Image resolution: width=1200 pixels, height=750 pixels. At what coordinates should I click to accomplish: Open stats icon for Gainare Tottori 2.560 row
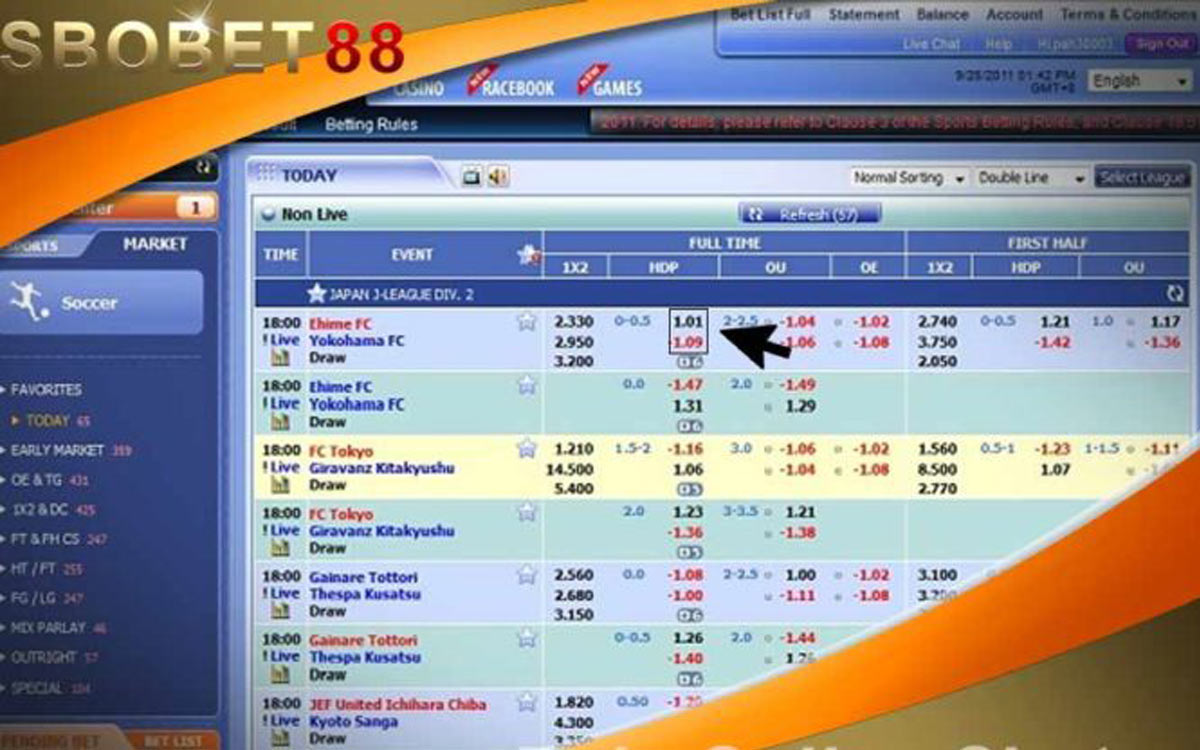pos(281,611)
